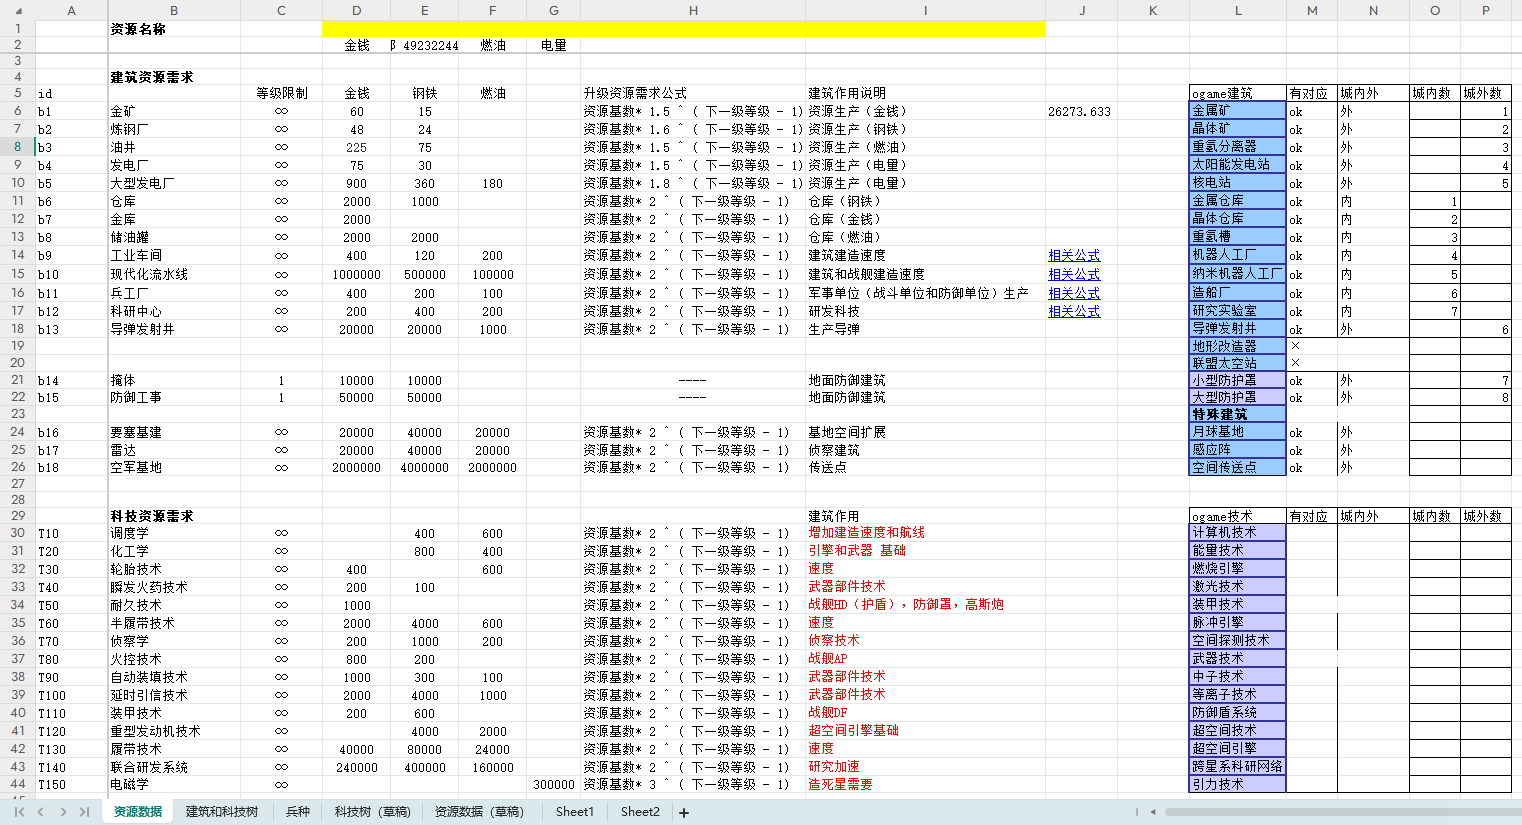Viewport: 1522px width, 825px height.
Task: Select the 现代化流水线 cell
Action: pyautogui.click(x=174, y=274)
